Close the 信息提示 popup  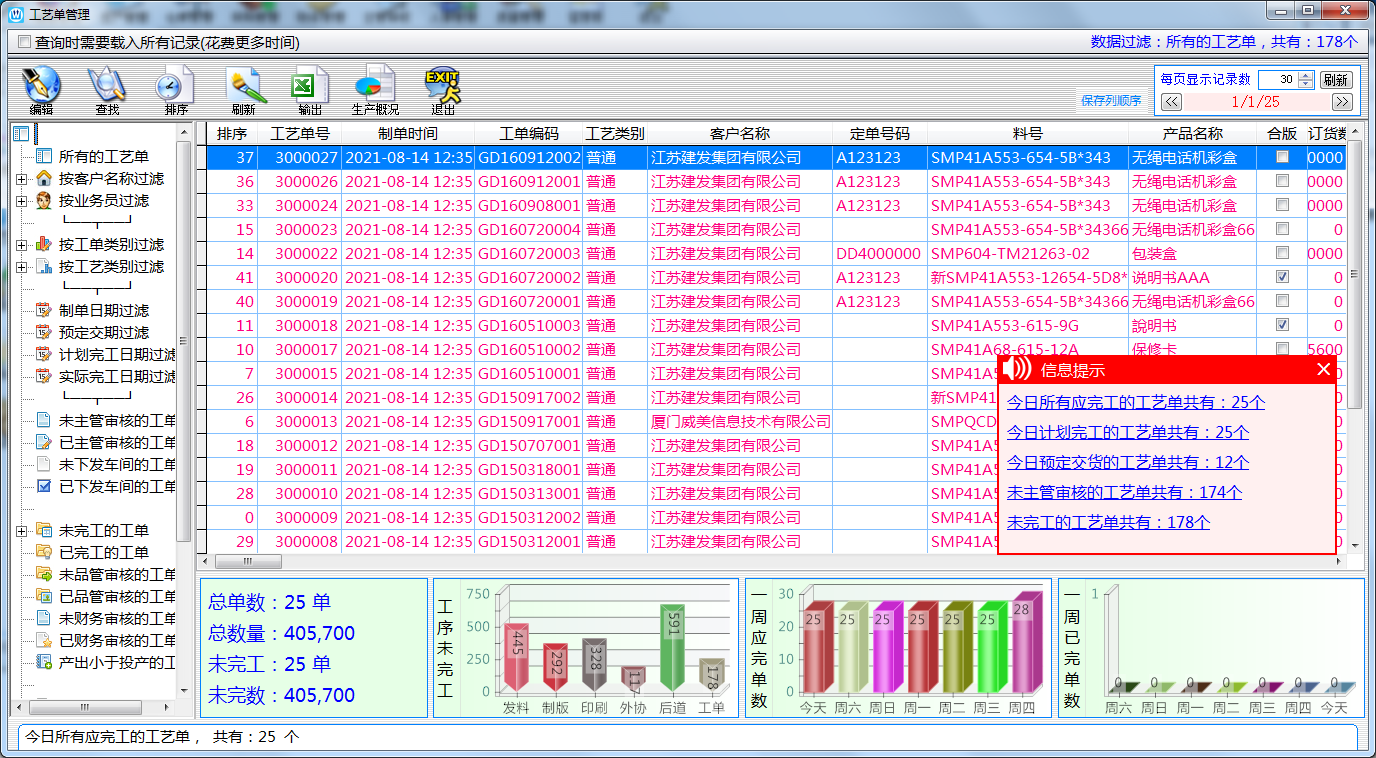[x=1323, y=369]
